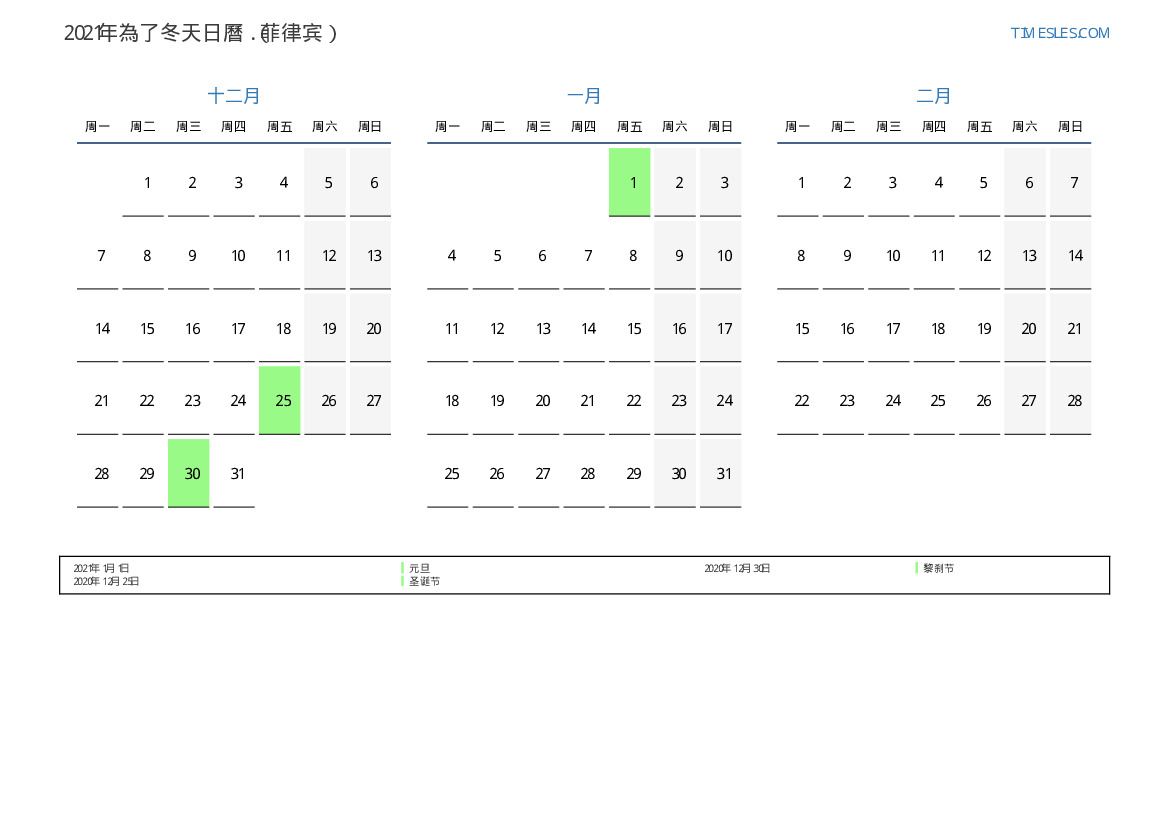Click green marker beside 元旦

coord(402,568)
